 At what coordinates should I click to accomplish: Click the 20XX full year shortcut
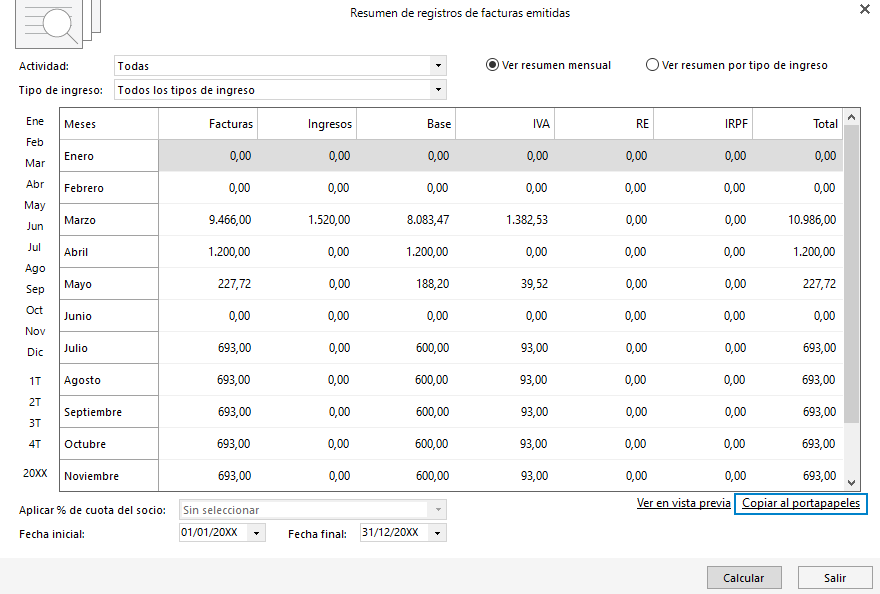point(35,472)
